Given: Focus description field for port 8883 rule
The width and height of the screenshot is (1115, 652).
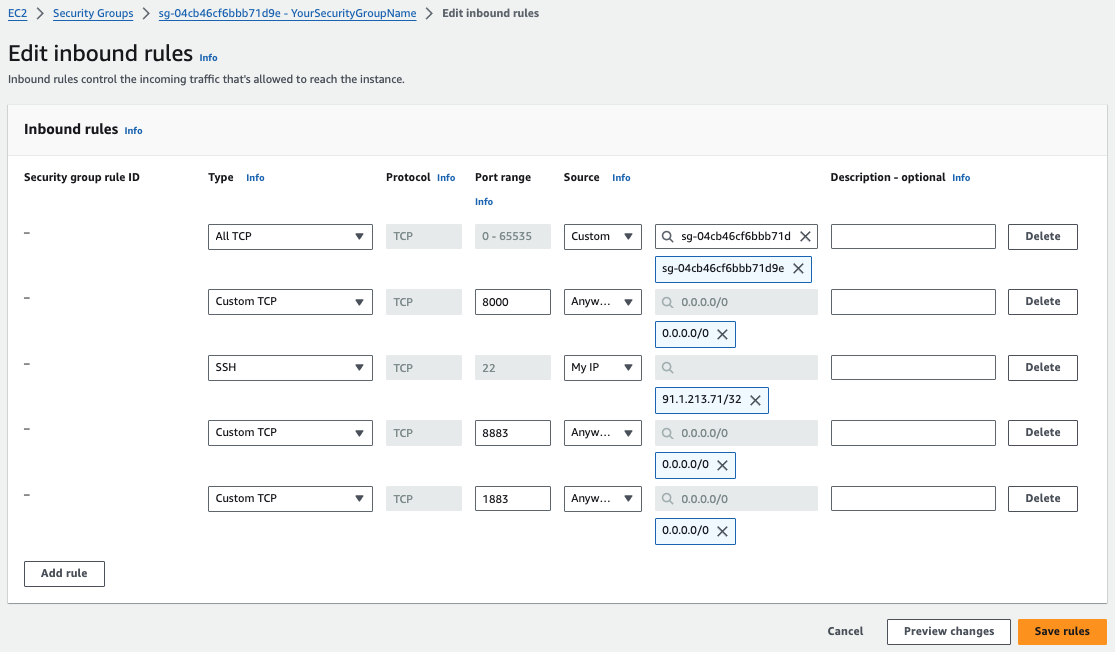Looking at the screenshot, I should 913,432.
